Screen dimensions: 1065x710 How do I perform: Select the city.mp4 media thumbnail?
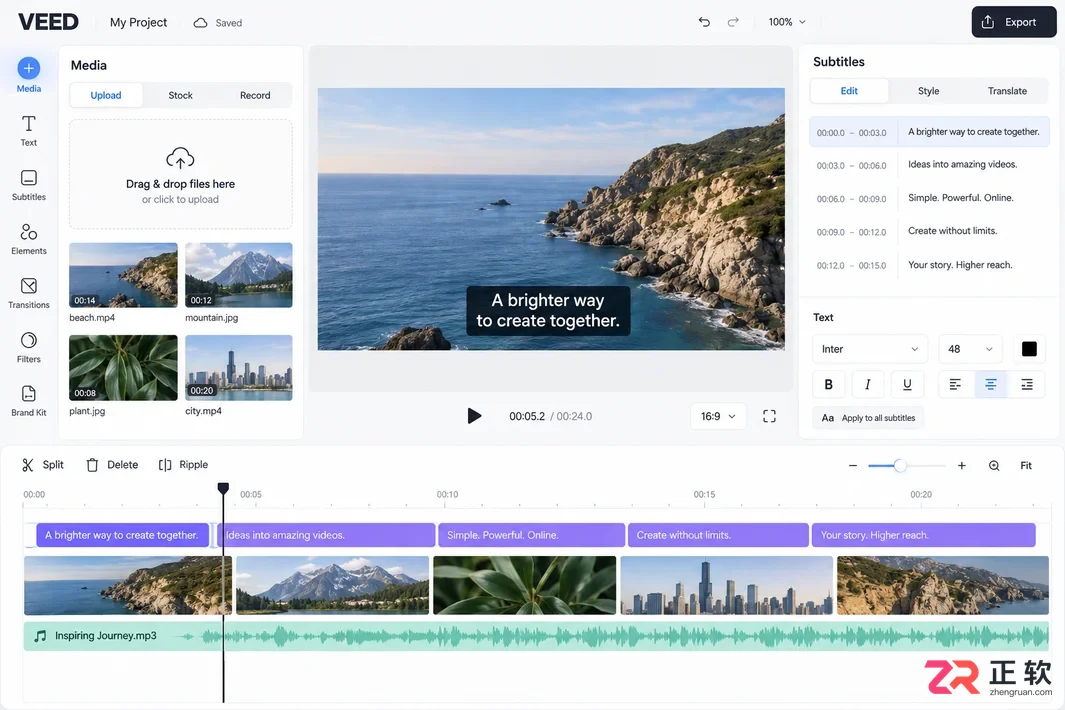238,368
